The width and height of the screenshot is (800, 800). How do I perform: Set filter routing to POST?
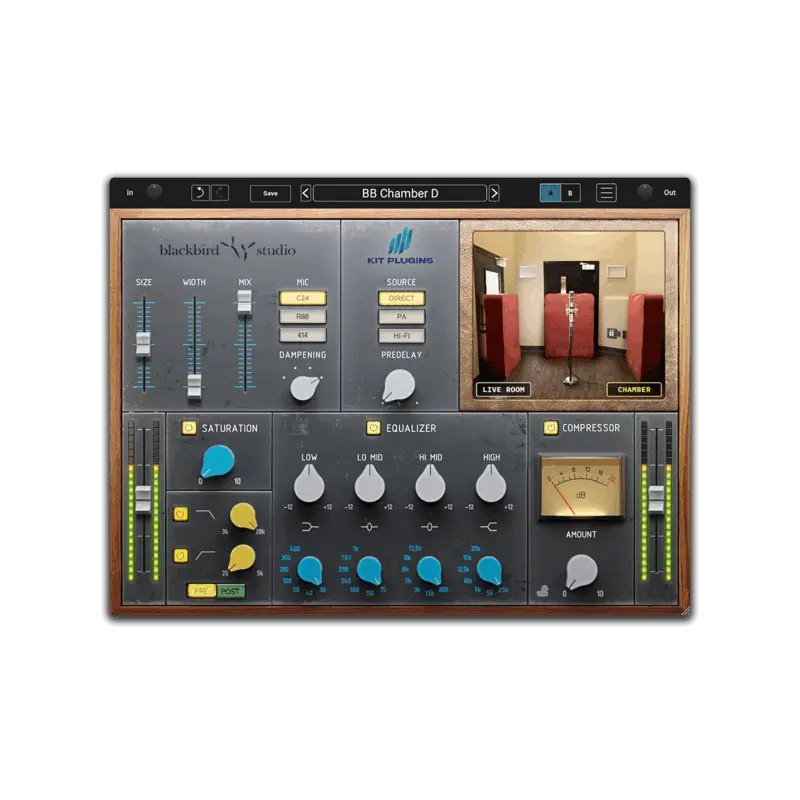231,591
